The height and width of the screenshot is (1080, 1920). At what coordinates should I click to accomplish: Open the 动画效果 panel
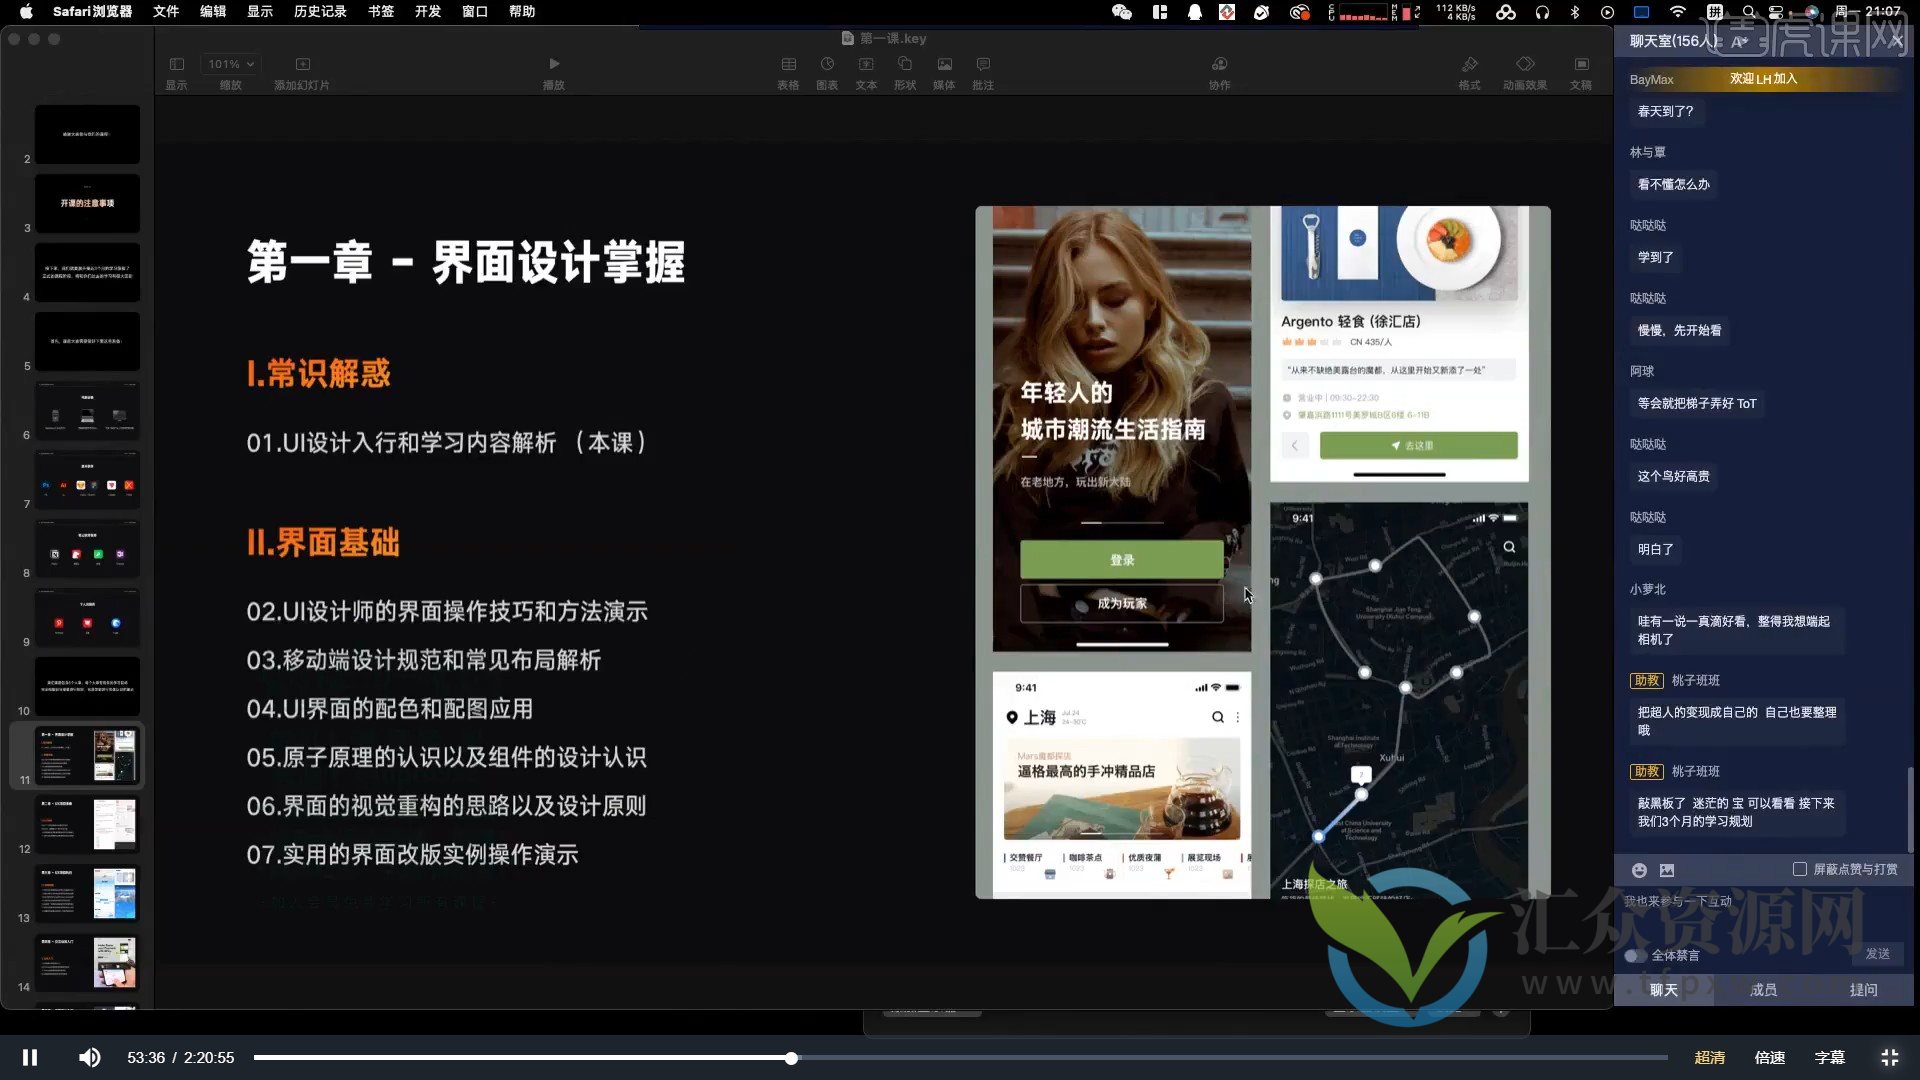click(1524, 63)
